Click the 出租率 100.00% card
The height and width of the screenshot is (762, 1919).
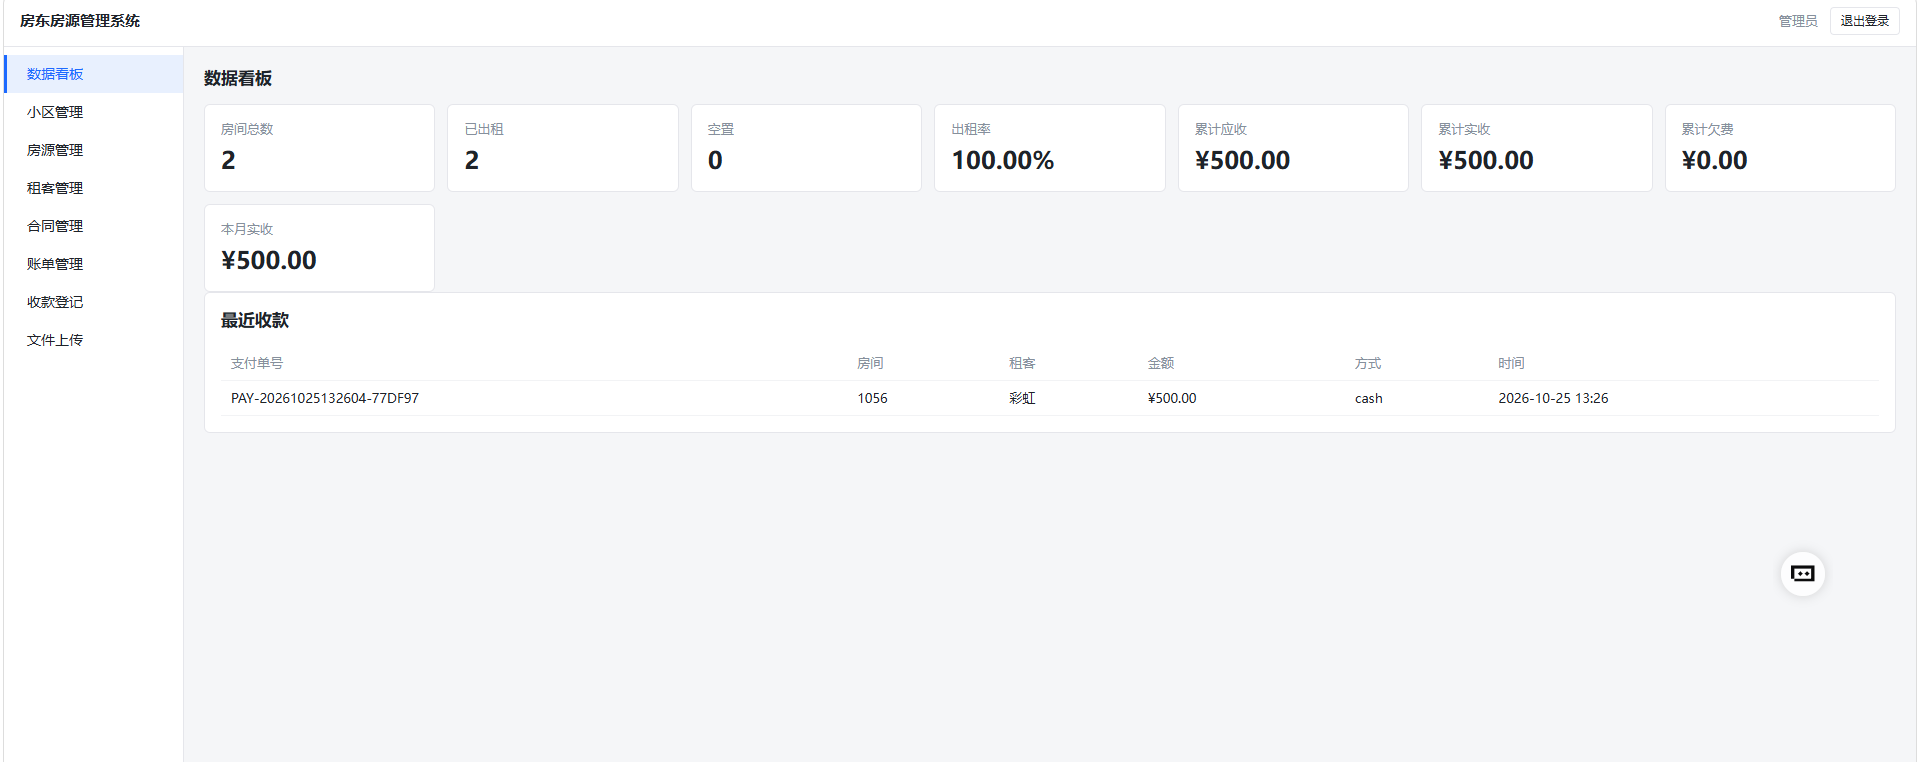(1049, 148)
